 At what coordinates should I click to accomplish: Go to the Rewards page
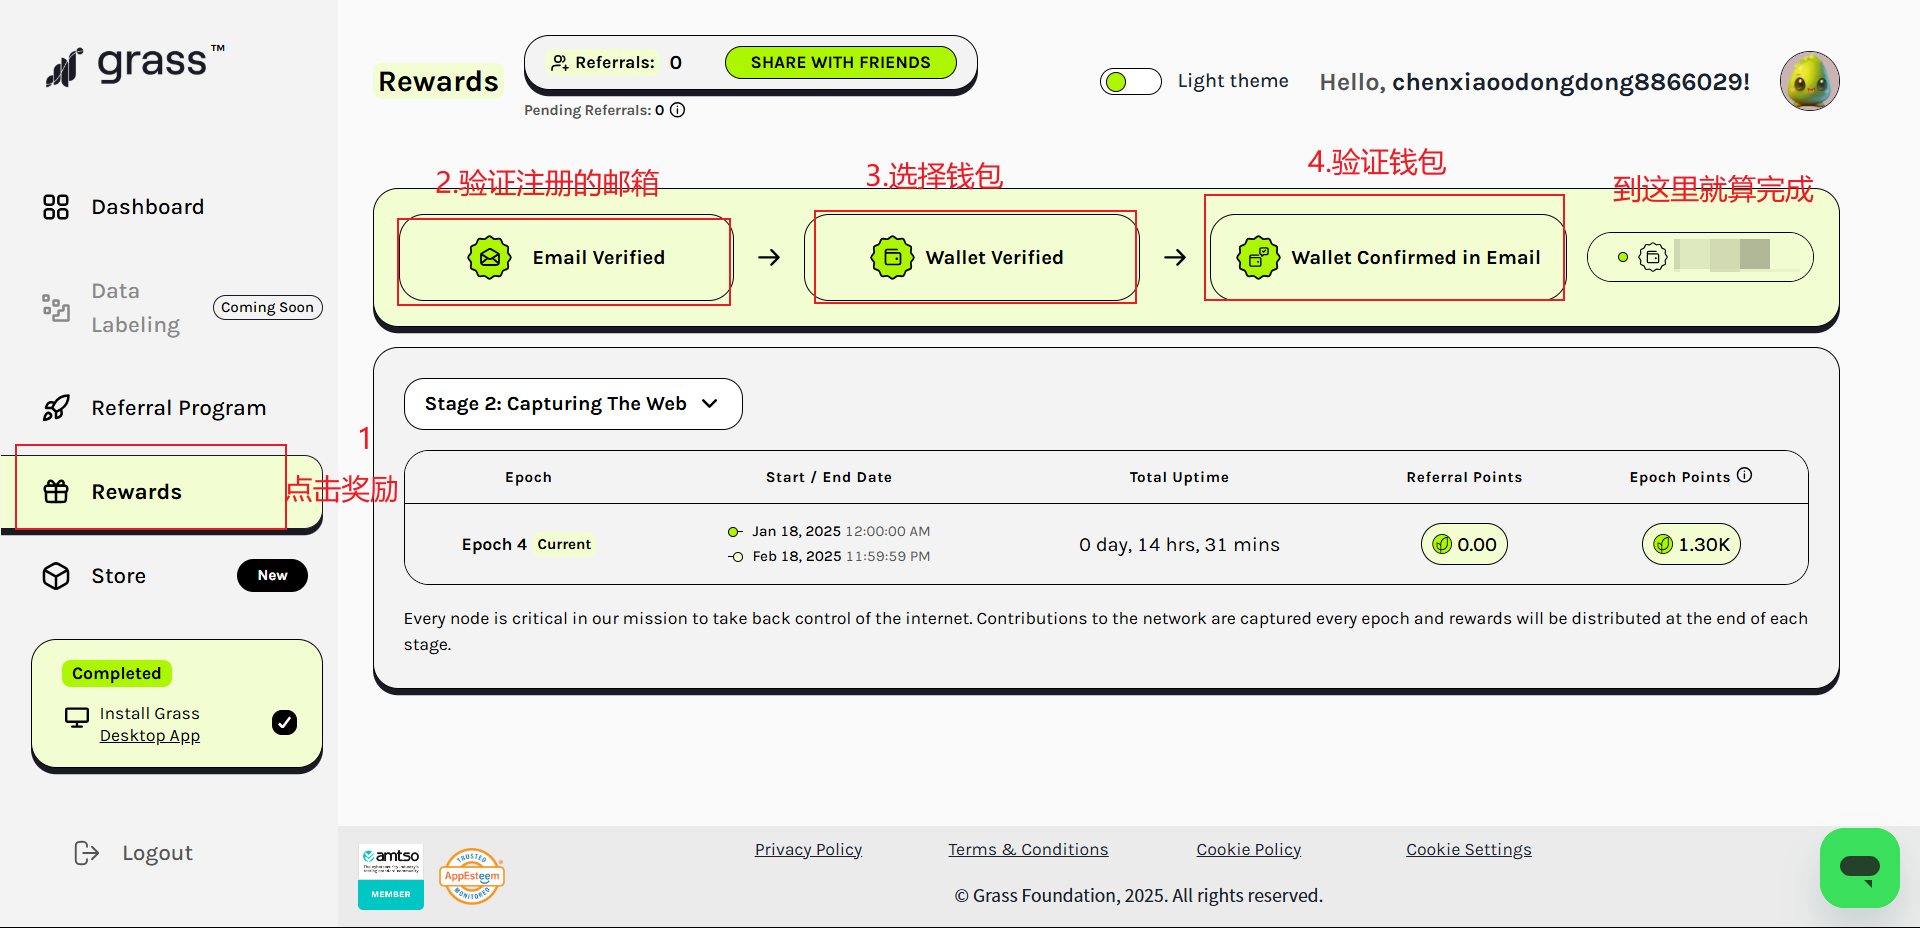click(x=160, y=492)
